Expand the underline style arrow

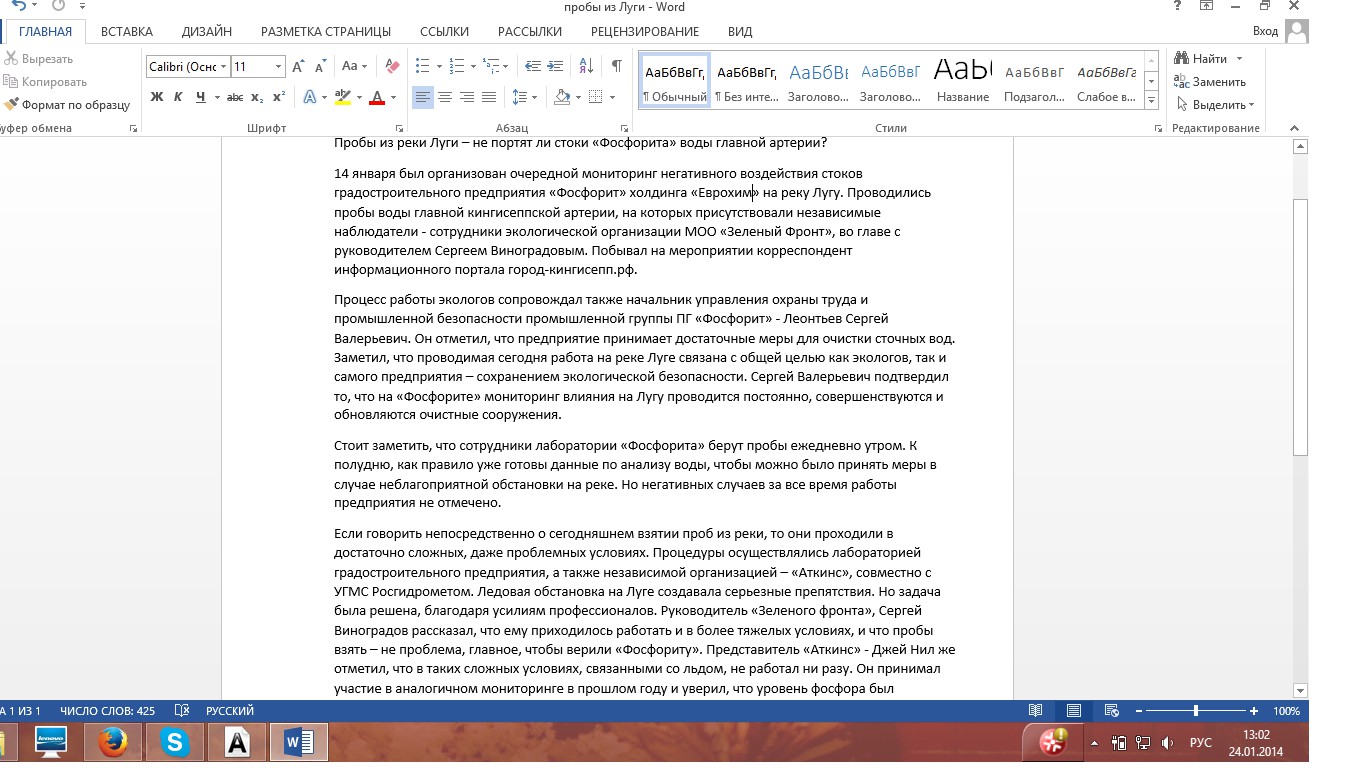(x=217, y=97)
